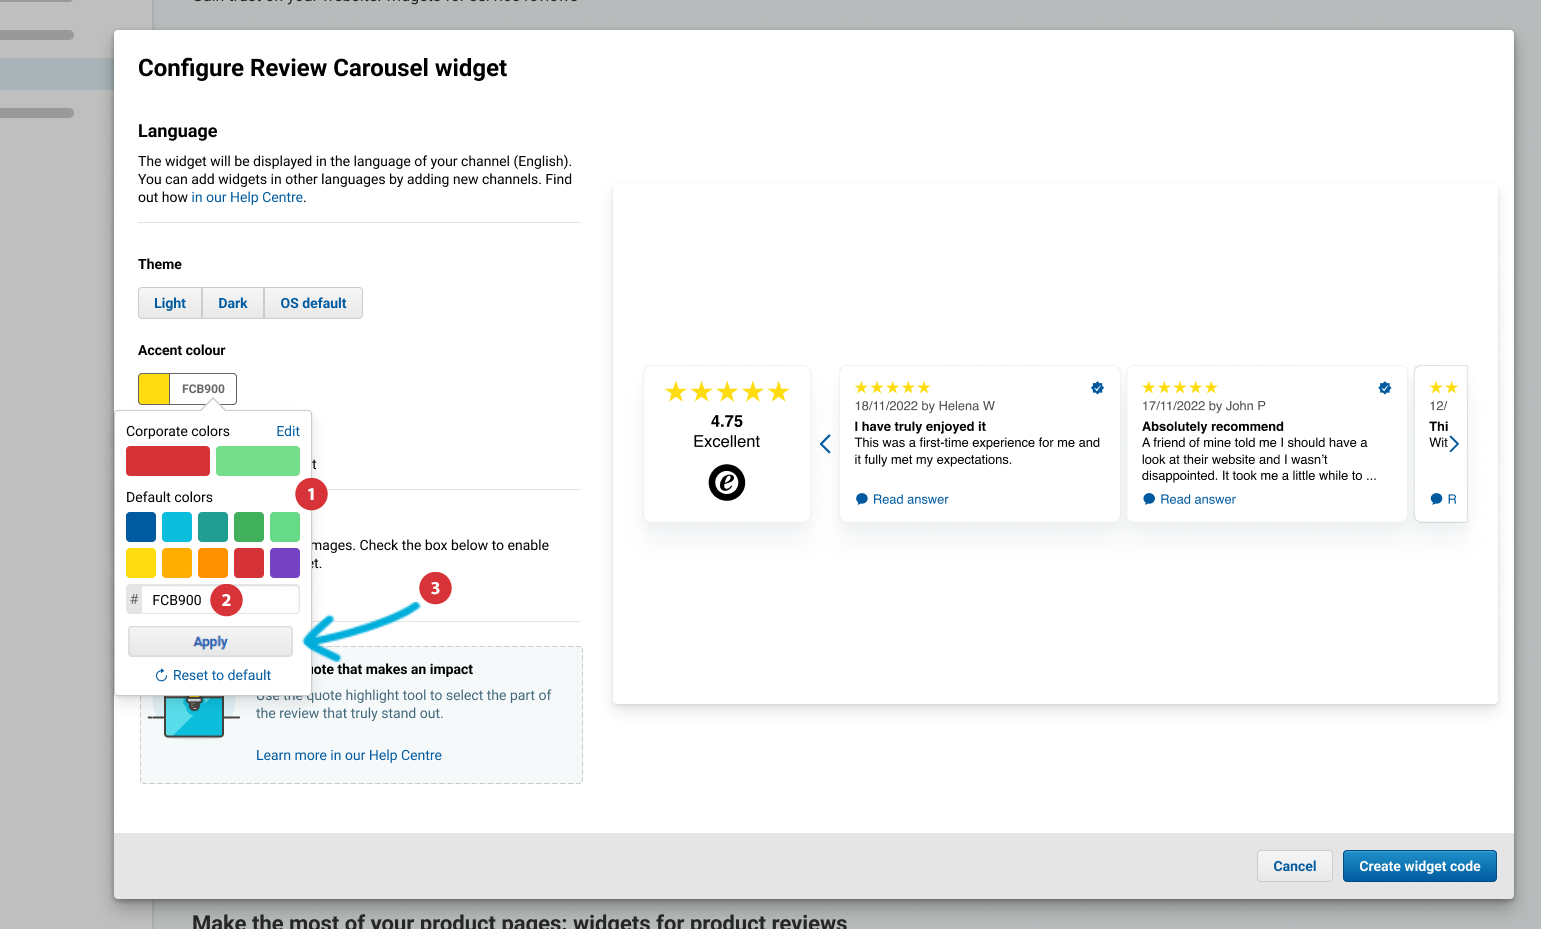
Task: Pick the dark blue default color swatch
Action: pos(141,527)
